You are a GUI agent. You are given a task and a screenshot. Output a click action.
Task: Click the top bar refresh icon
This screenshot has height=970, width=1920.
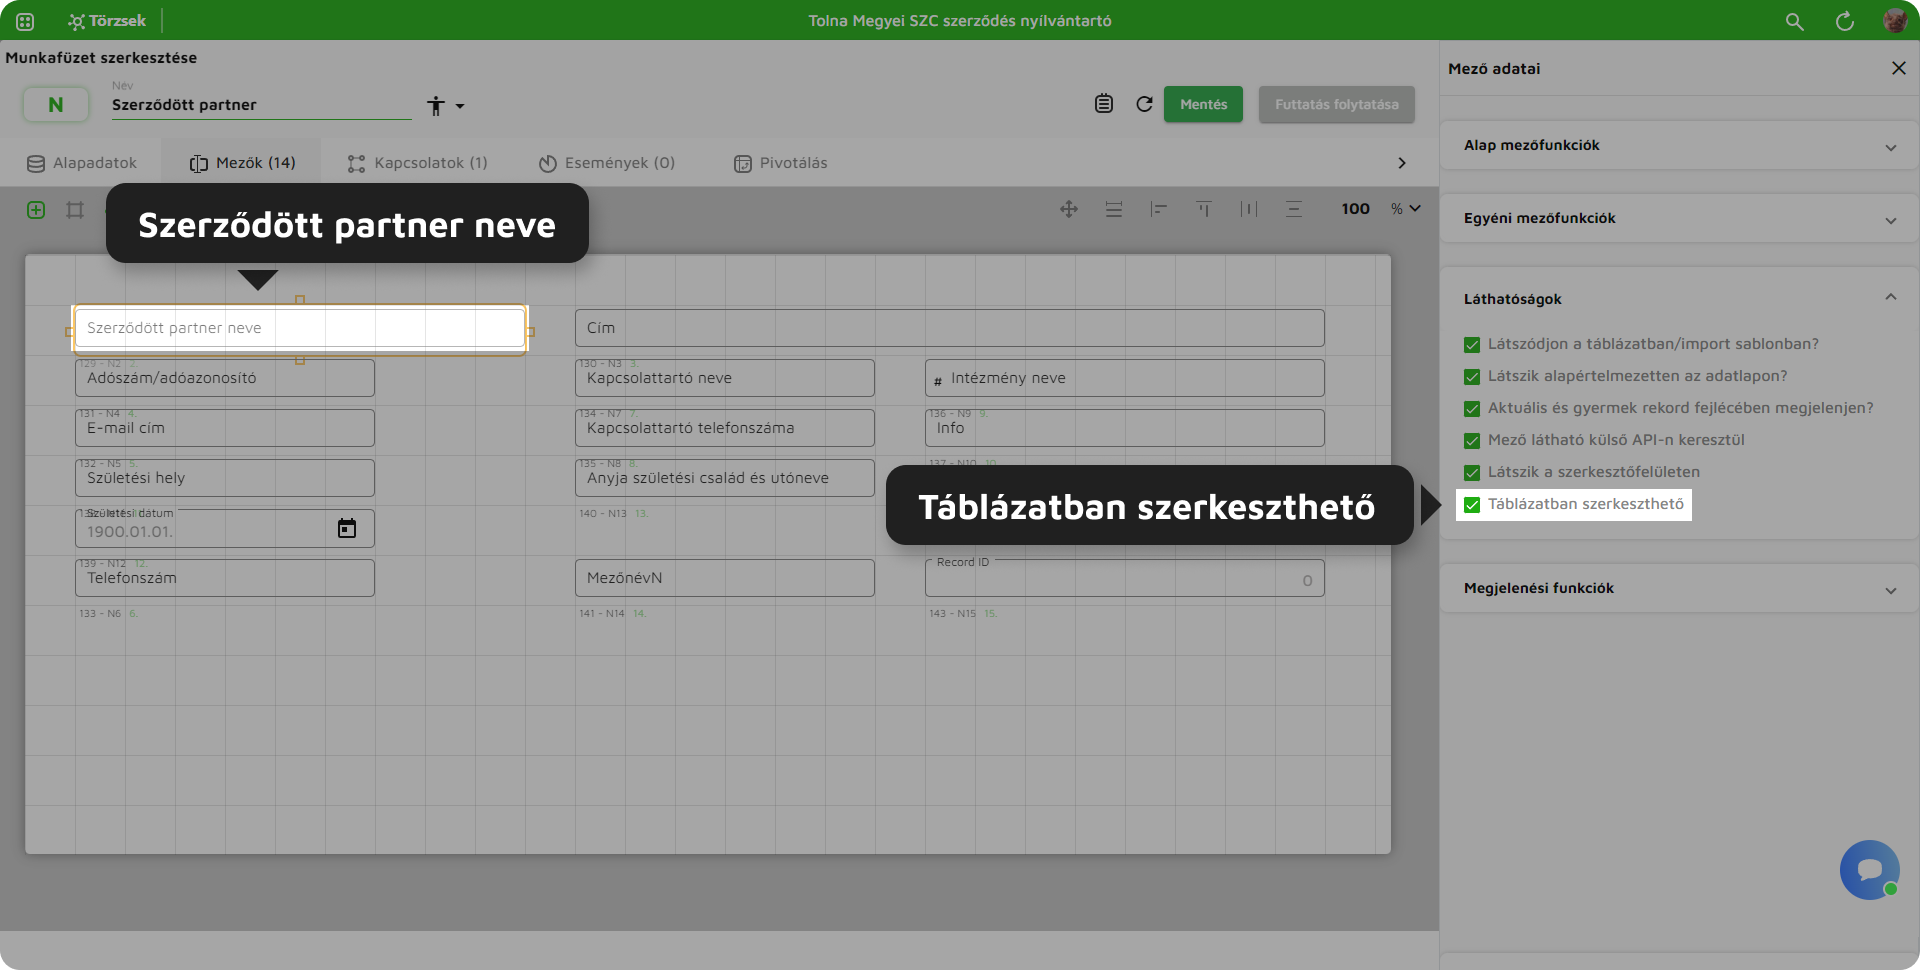1845,21
